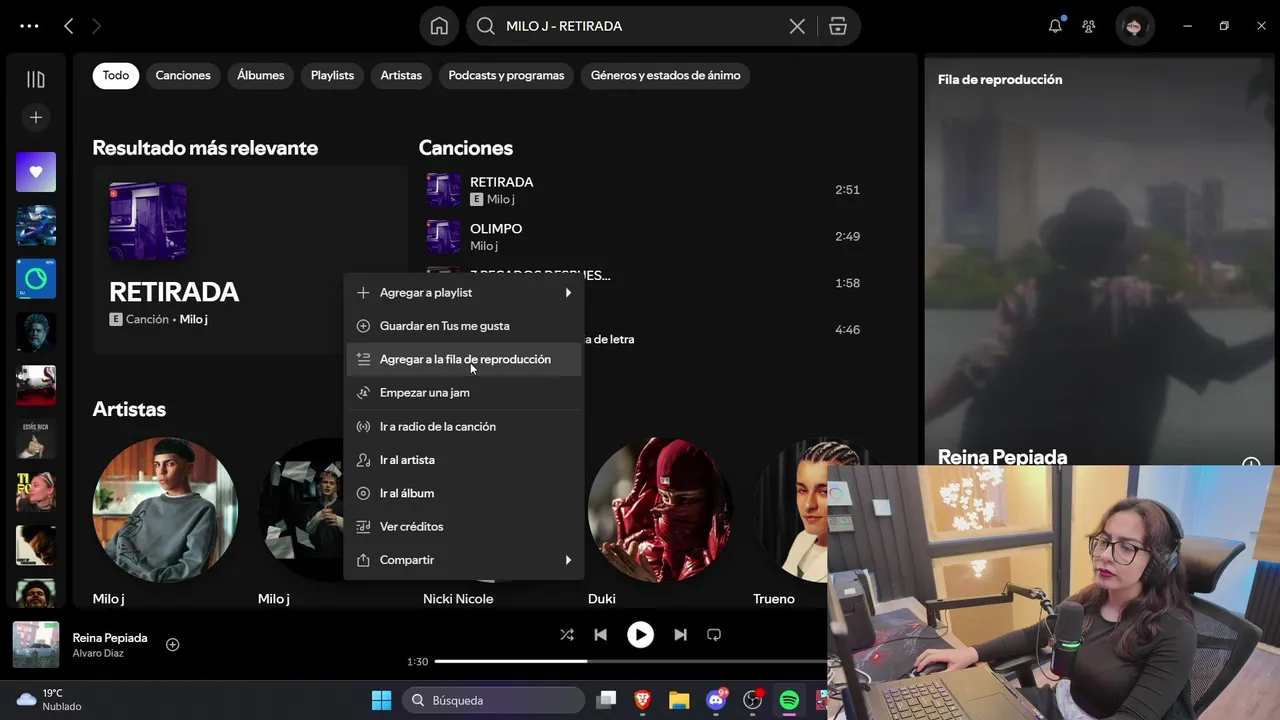
Task: Open the green circle playlist in sidebar
Action: (x=36, y=279)
